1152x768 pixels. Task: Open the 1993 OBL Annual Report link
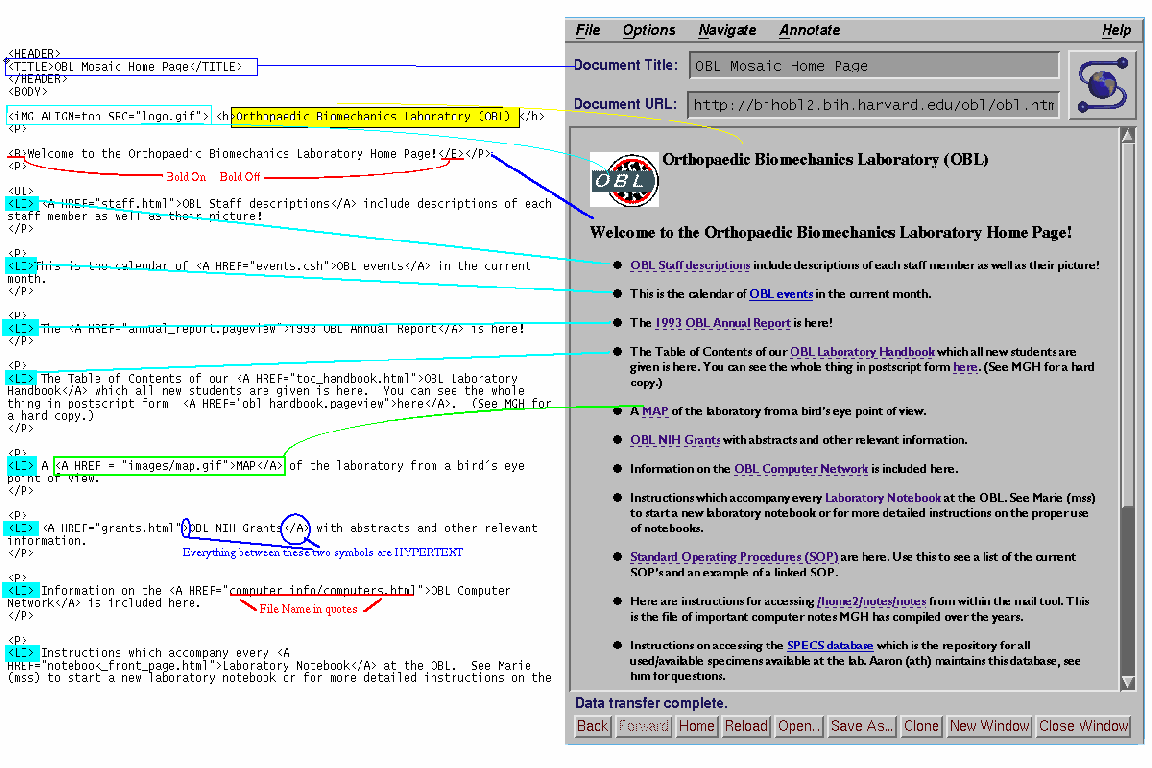pos(723,323)
